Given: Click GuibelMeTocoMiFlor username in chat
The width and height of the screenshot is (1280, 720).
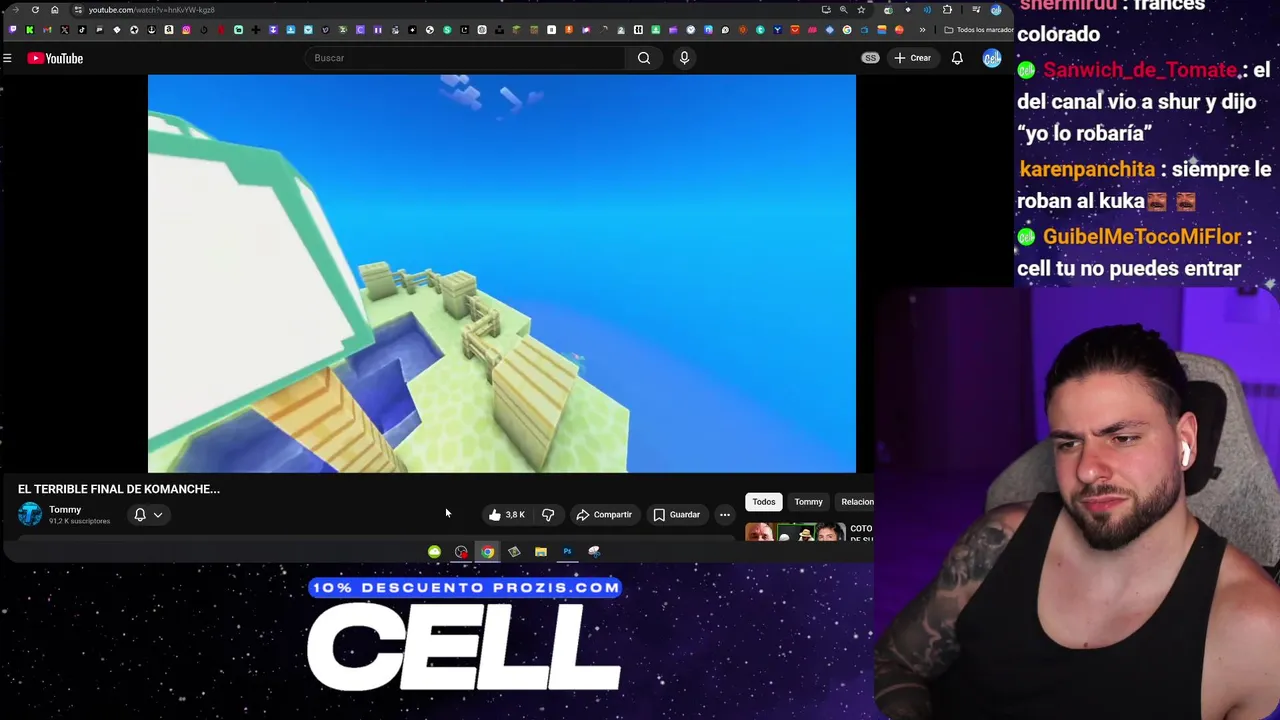Looking at the screenshot, I should pyautogui.click(x=1141, y=237).
